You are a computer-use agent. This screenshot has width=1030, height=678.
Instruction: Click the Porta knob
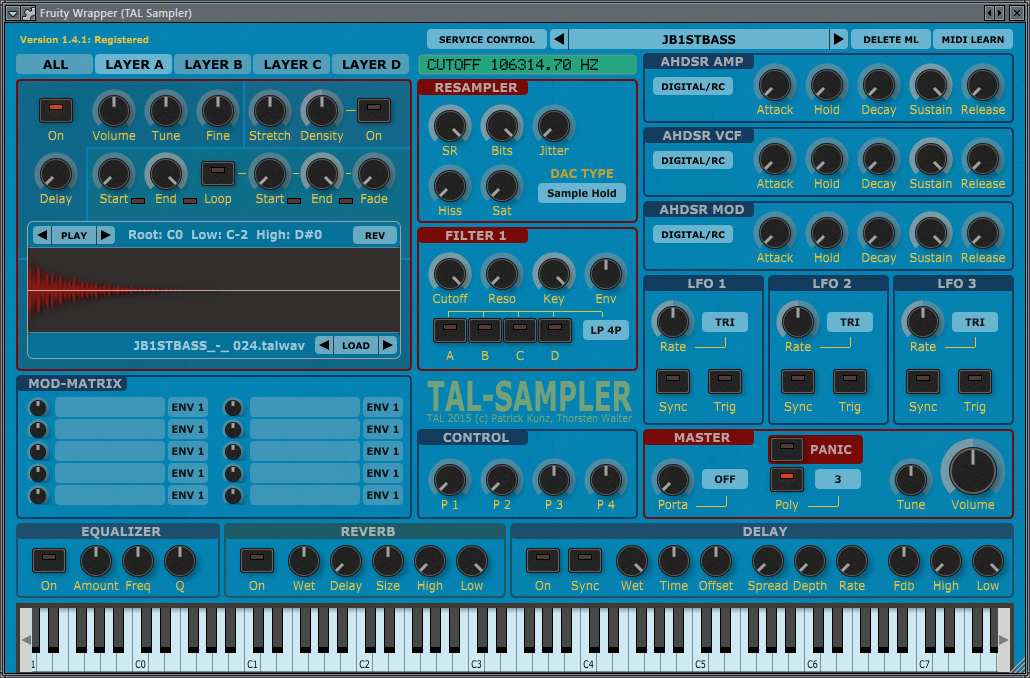point(673,480)
